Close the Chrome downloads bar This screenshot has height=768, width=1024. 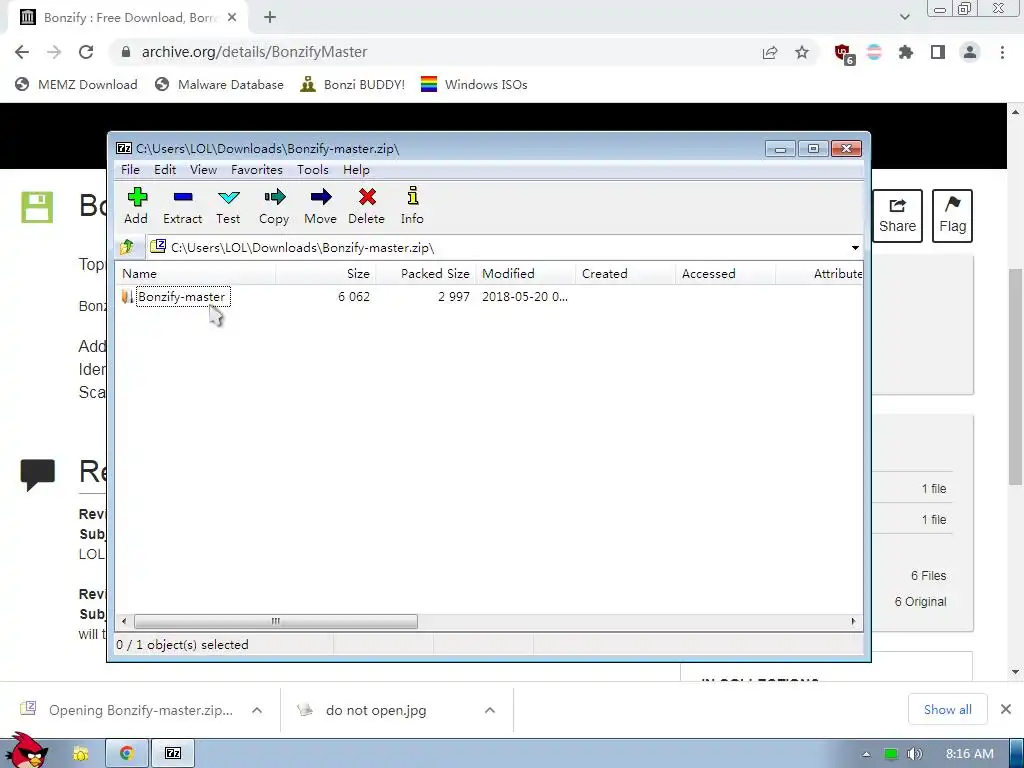coord(1006,709)
